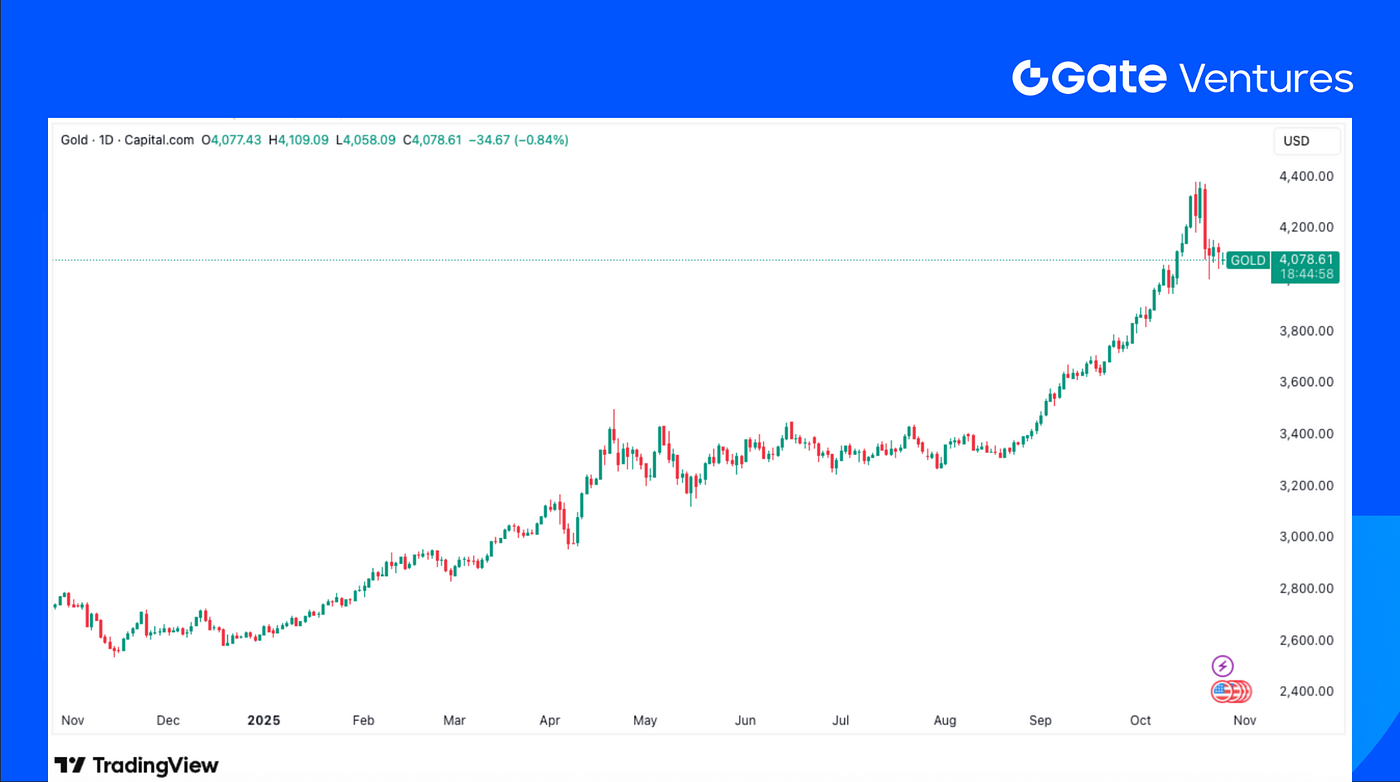
Task: Click the 2025 label on time axis
Action: [x=264, y=720]
